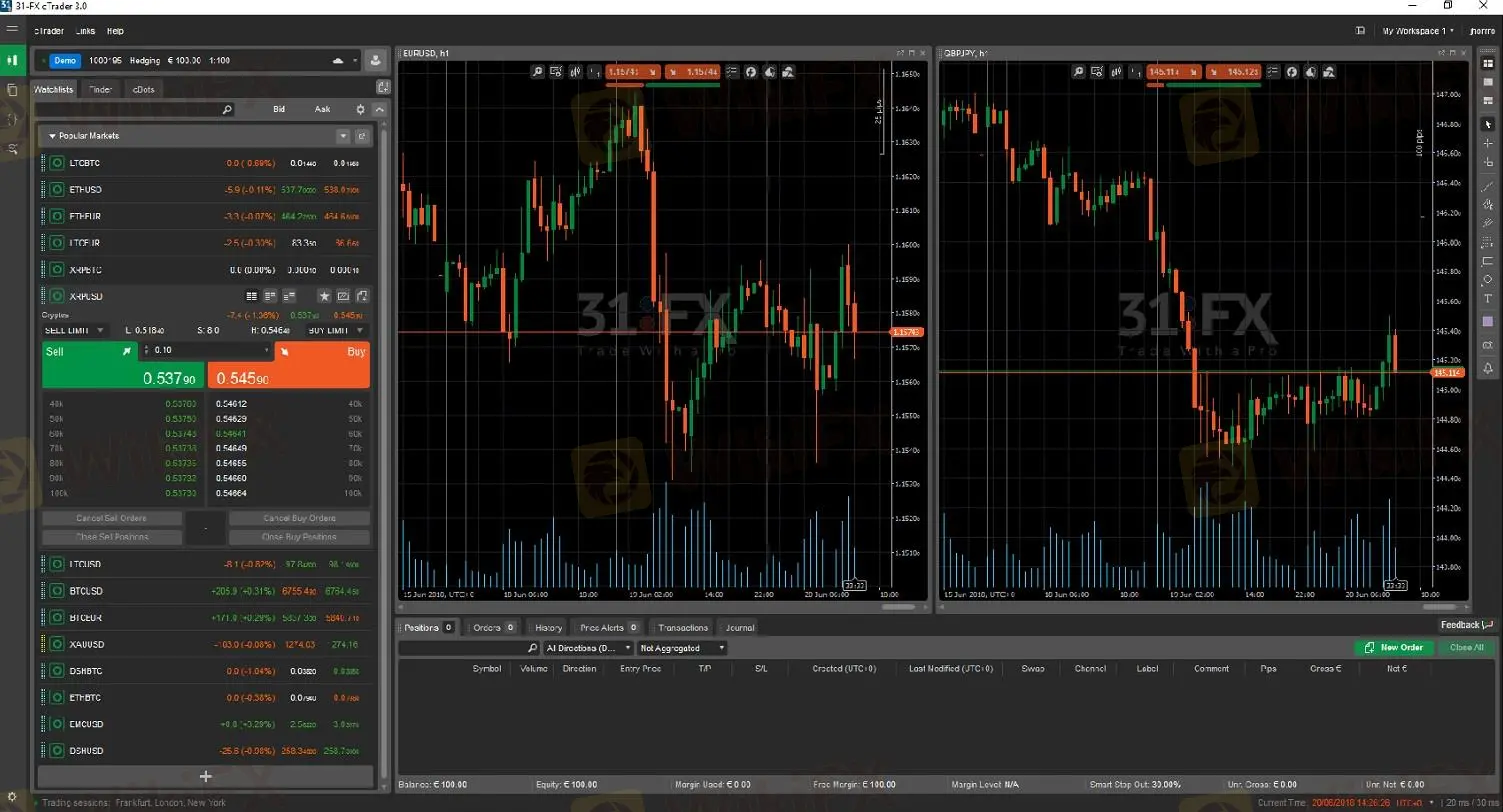
Task: Click the QuickTrade pop-out icon next to XRPUSD
Action: 363,296
